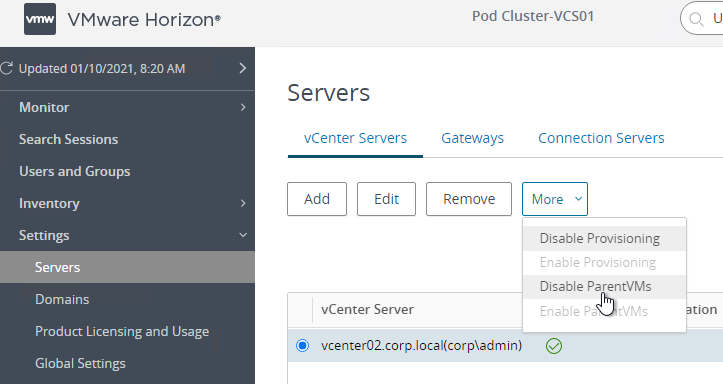Click the refresh icon beside Updated timestamp
The height and width of the screenshot is (384, 723).
pyautogui.click(x=6, y=69)
